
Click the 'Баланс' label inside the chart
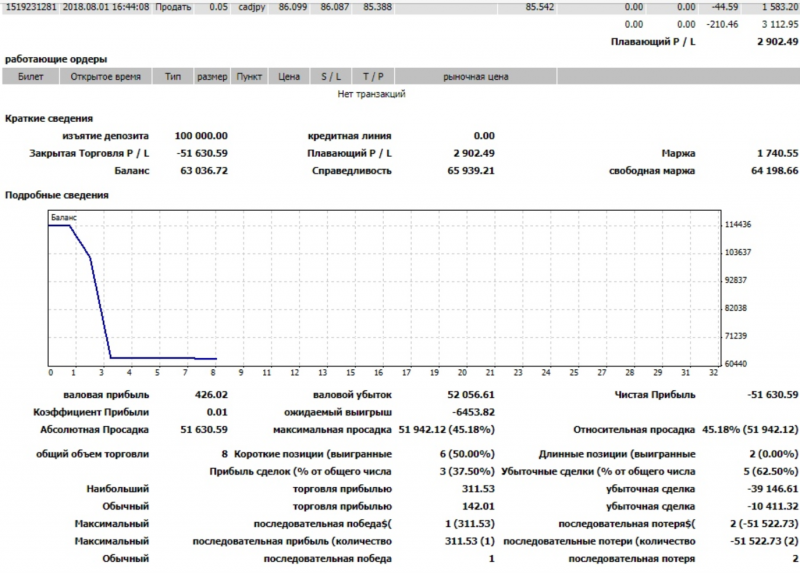pos(64,218)
